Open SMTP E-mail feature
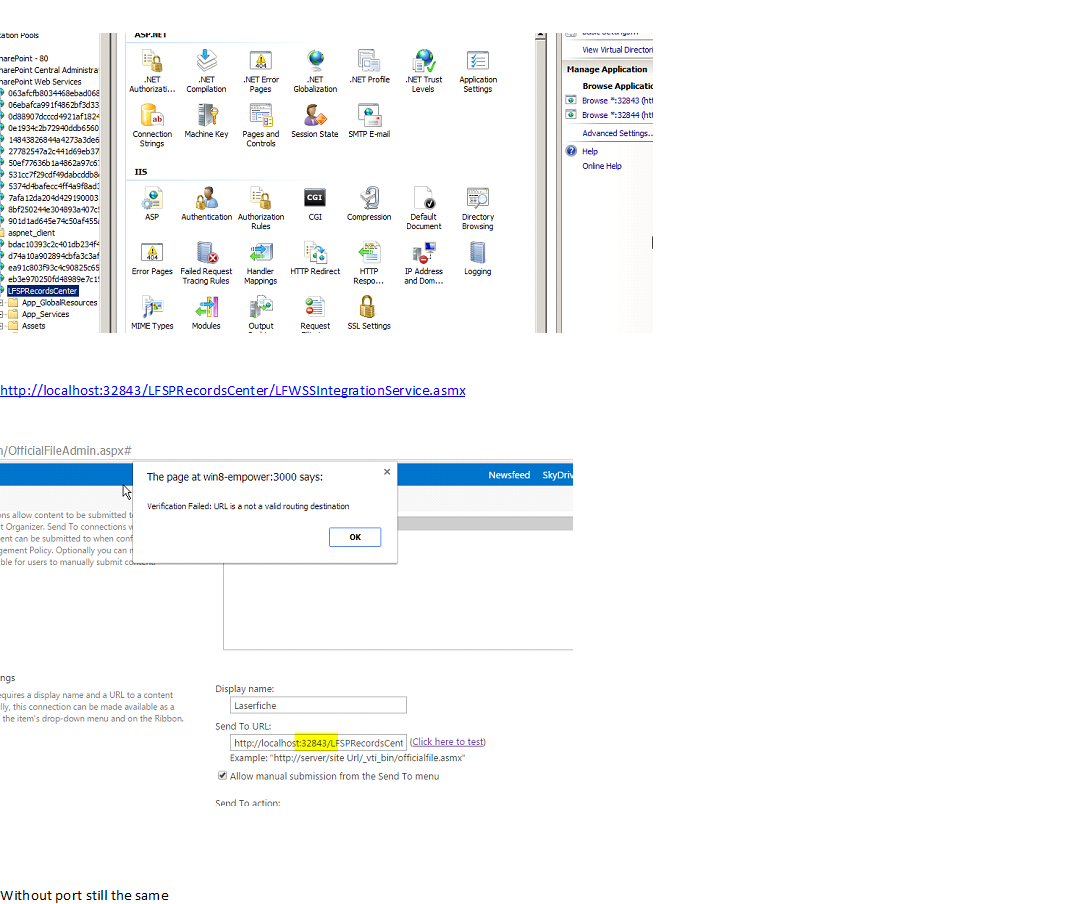 tap(369, 122)
